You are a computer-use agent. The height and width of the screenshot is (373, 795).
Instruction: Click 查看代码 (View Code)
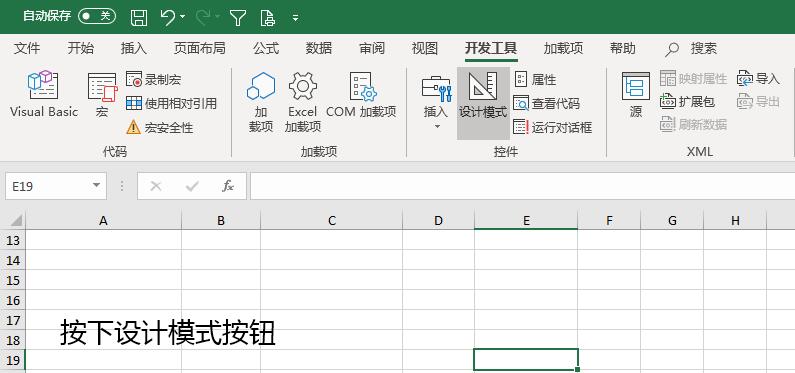click(x=547, y=103)
